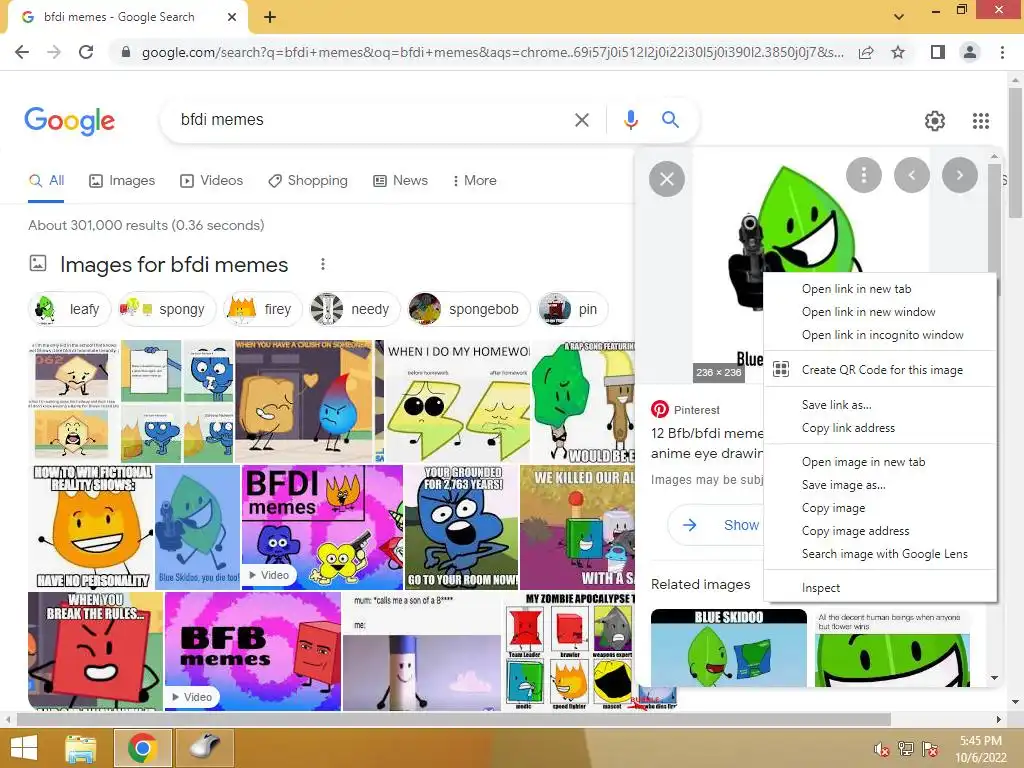Filter images by the spongebob chip
1024x768 pixels.
[468, 309]
